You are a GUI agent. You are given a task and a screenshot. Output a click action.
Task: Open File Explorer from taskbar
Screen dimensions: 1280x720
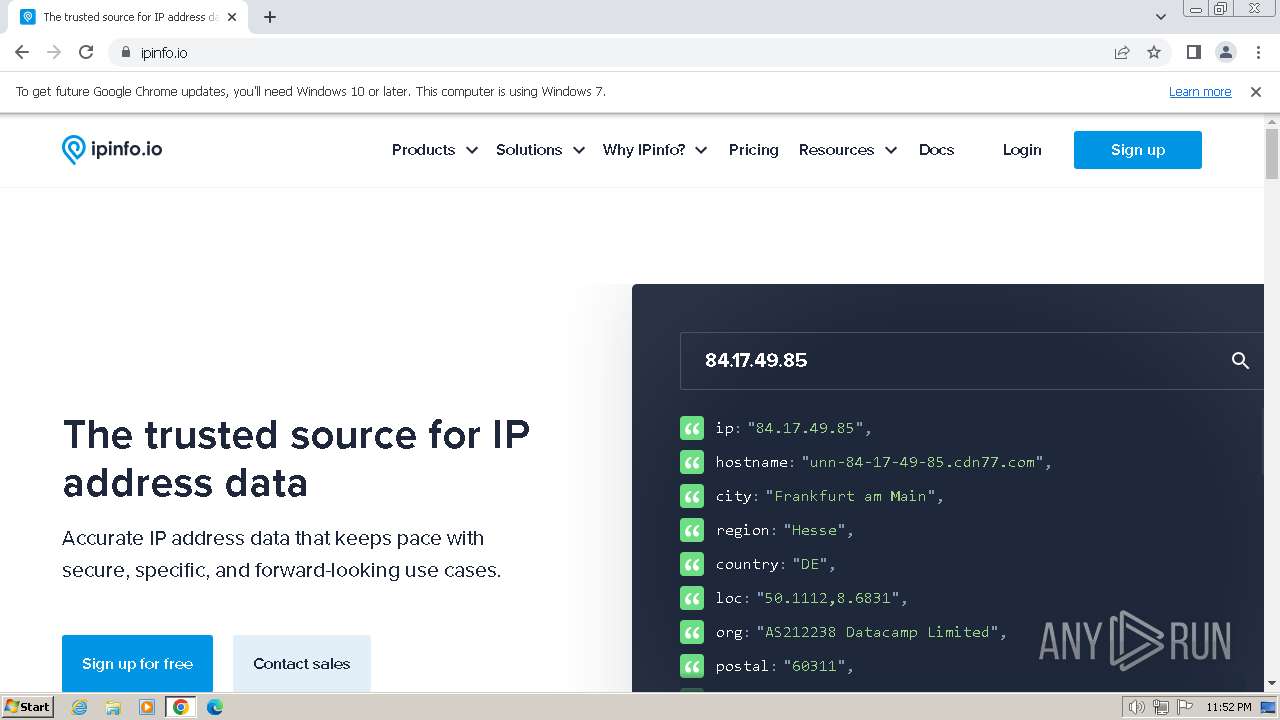tap(113, 707)
